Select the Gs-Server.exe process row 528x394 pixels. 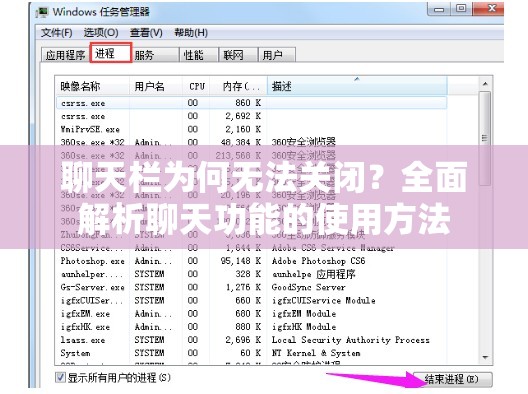[252, 287]
